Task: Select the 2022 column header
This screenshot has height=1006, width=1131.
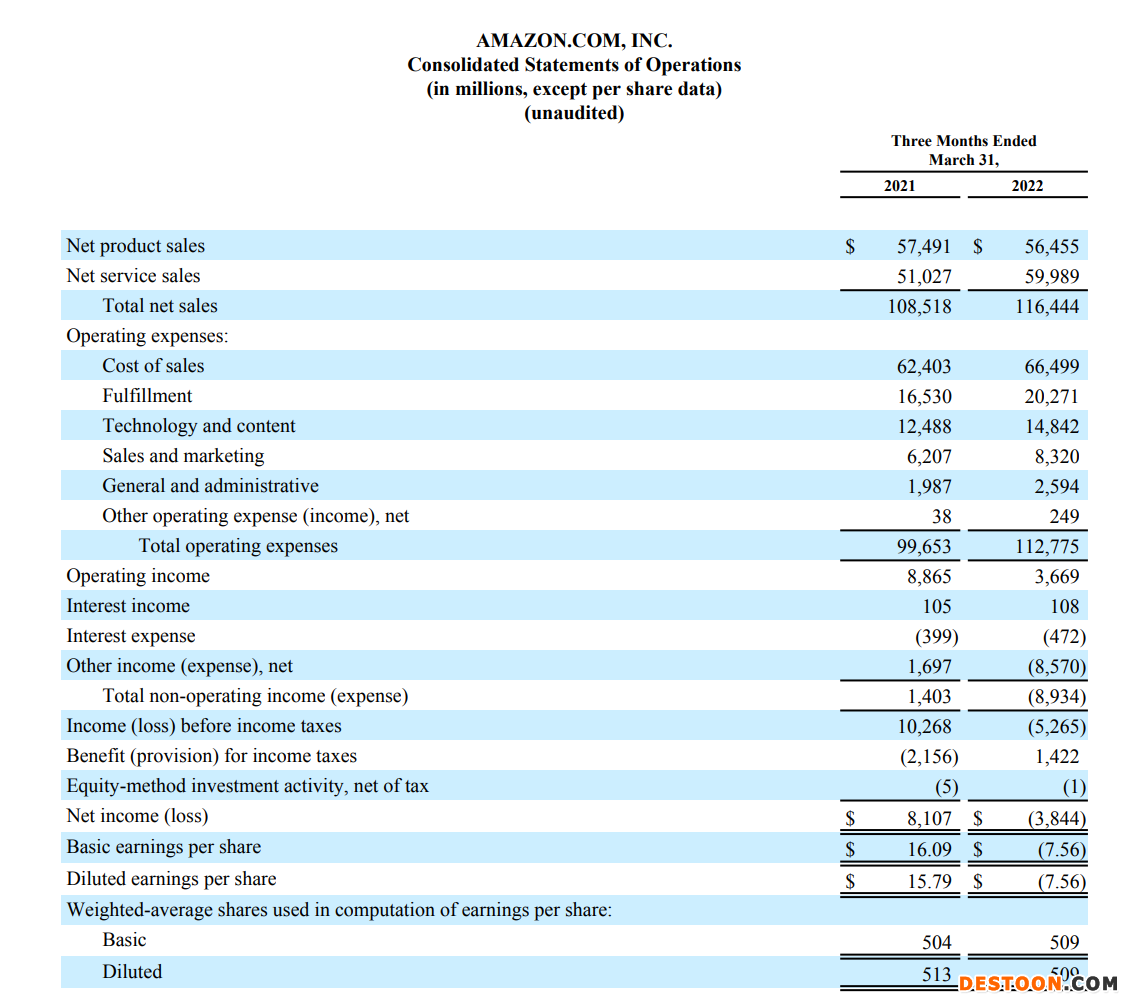Action: [x=1026, y=186]
